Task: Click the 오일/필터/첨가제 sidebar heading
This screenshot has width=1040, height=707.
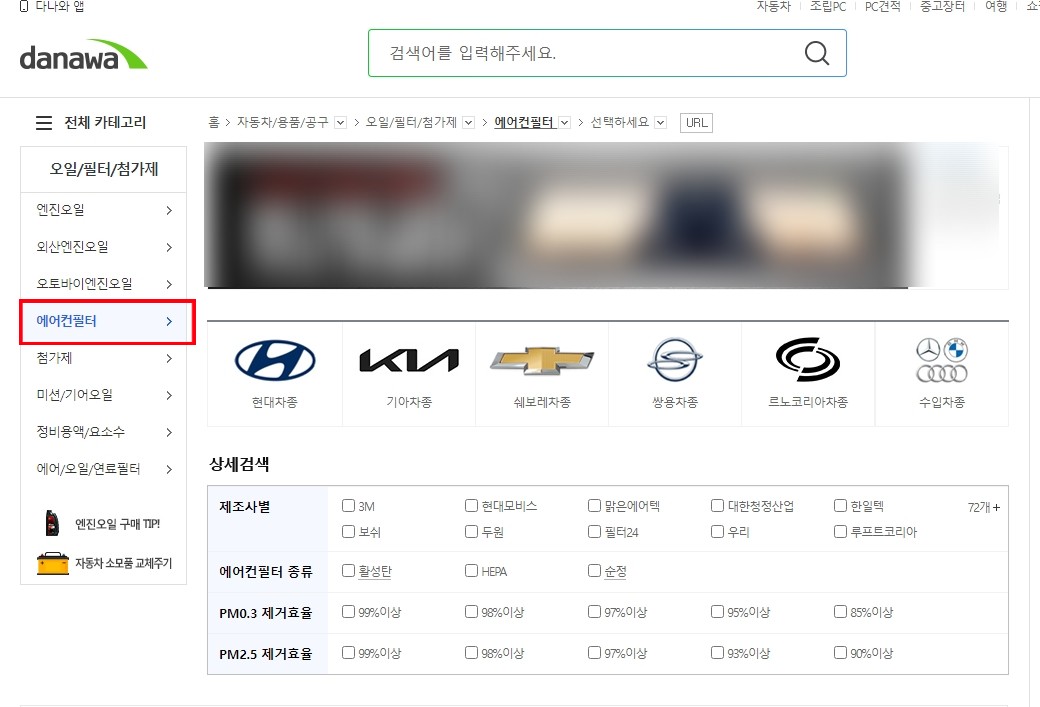Action: 104,169
